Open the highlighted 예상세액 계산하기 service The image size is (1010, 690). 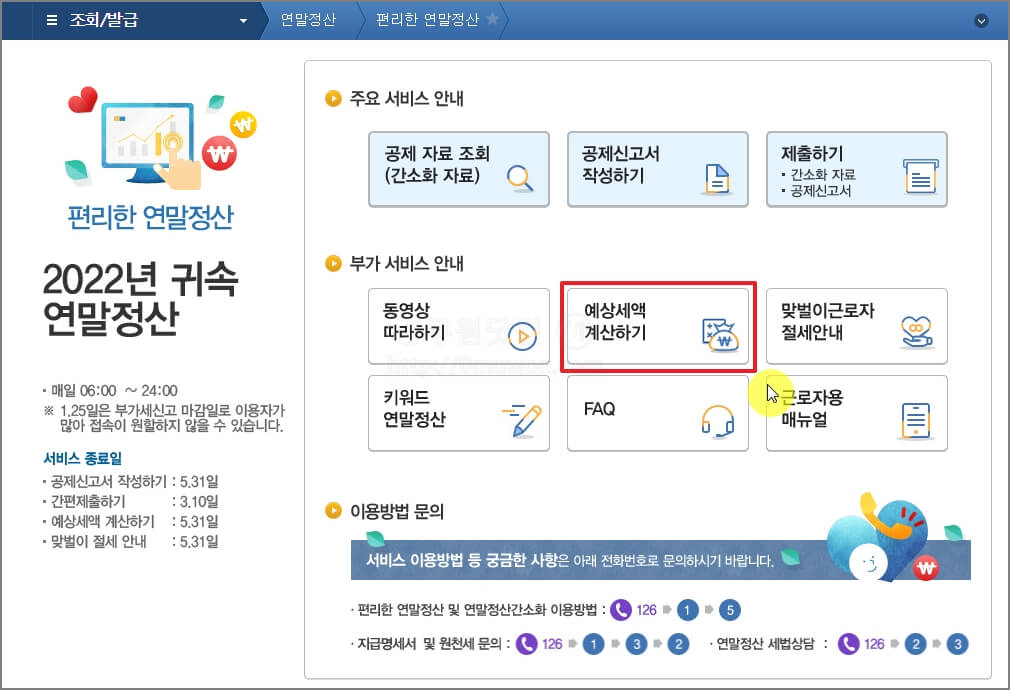[x=658, y=327]
